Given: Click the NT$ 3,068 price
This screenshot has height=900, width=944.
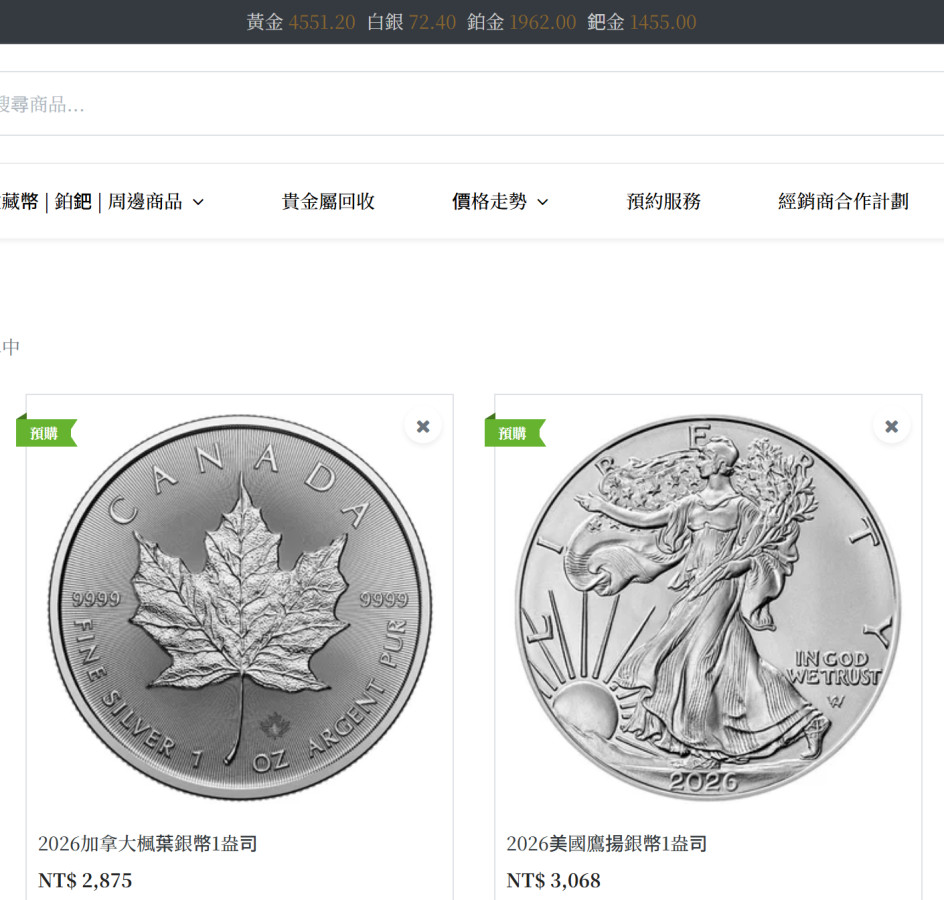Looking at the screenshot, I should [553, 881].
